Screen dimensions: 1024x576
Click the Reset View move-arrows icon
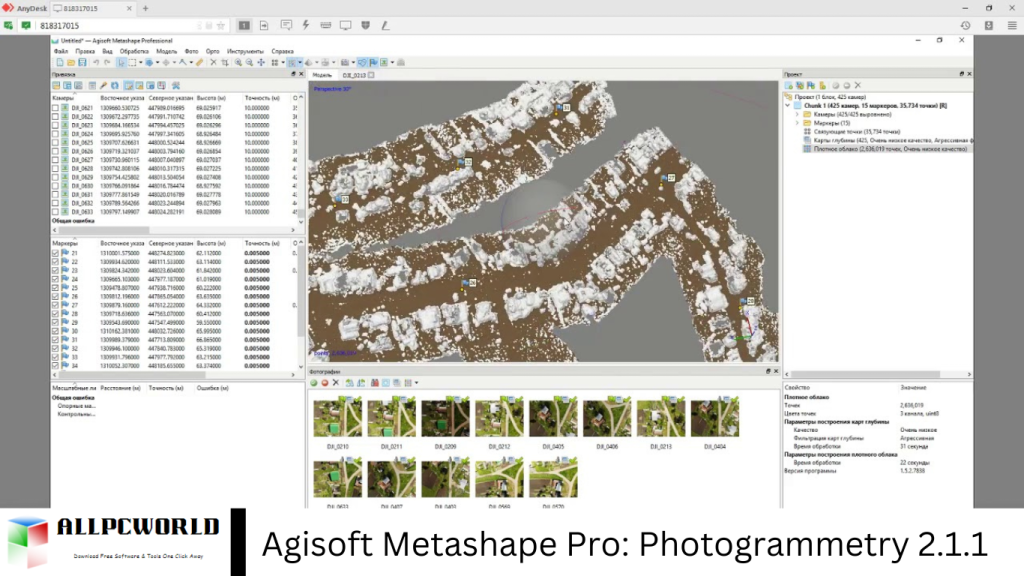[261, 63]
